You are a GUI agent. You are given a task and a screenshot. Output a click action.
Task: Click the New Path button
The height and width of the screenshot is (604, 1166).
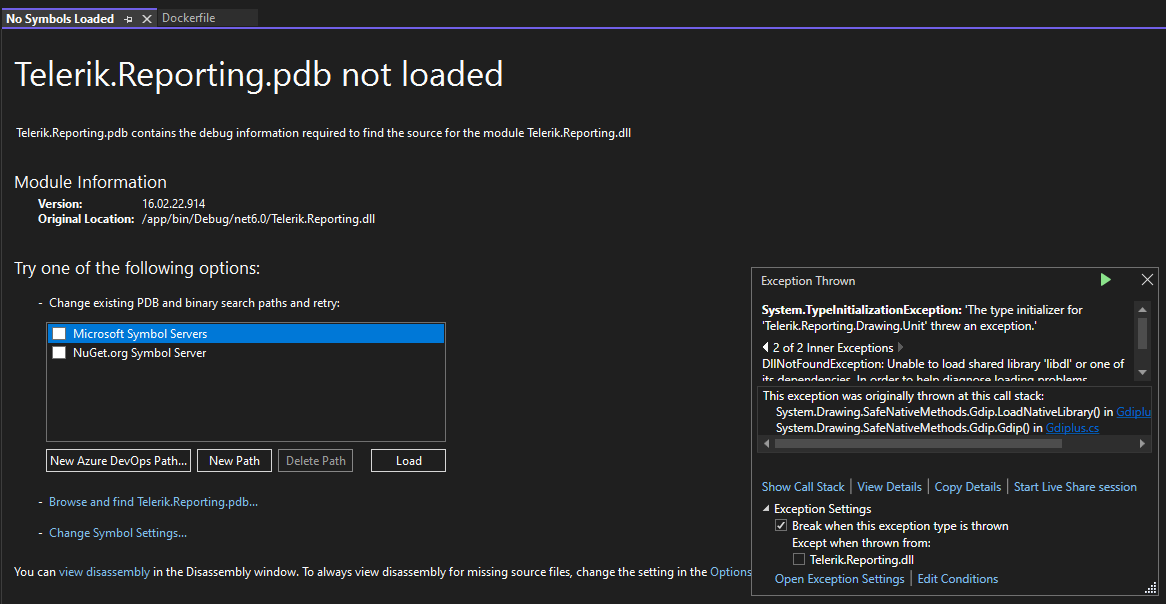[x=235, y=460]
